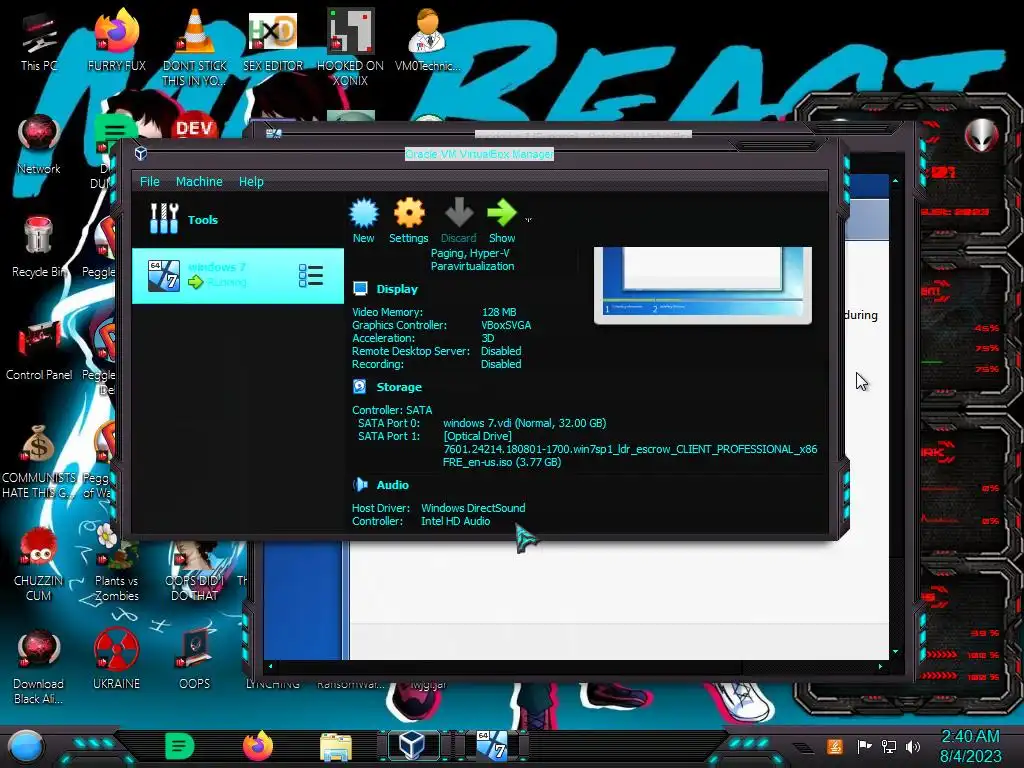Click the windows 7 VM preview thumbnail

click(703, 285)
